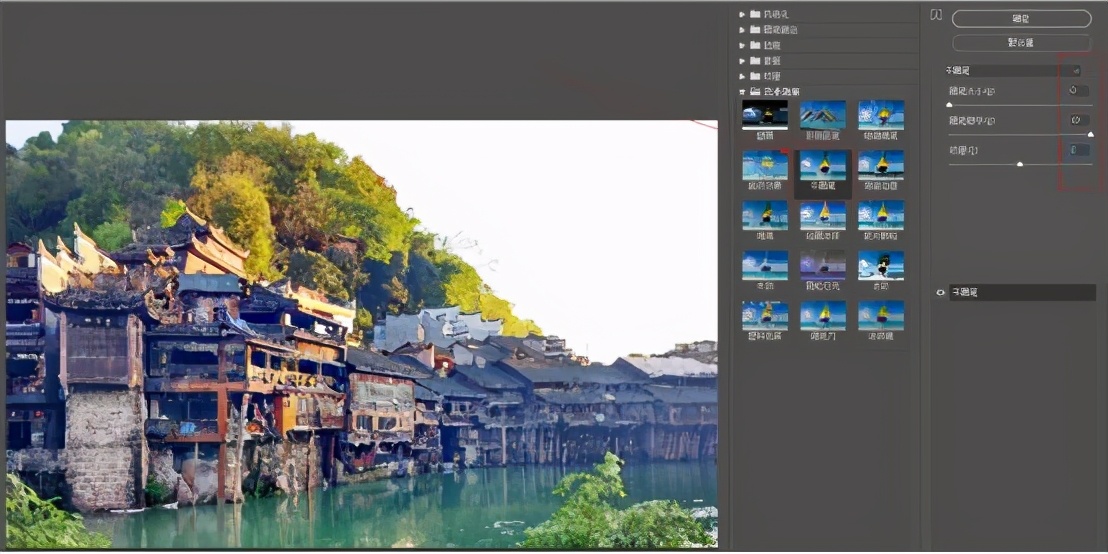Screen dimensions: 1108x554
Task: Hide the Dry Brush effect layer with eye icon
Action: click(940, 292)
